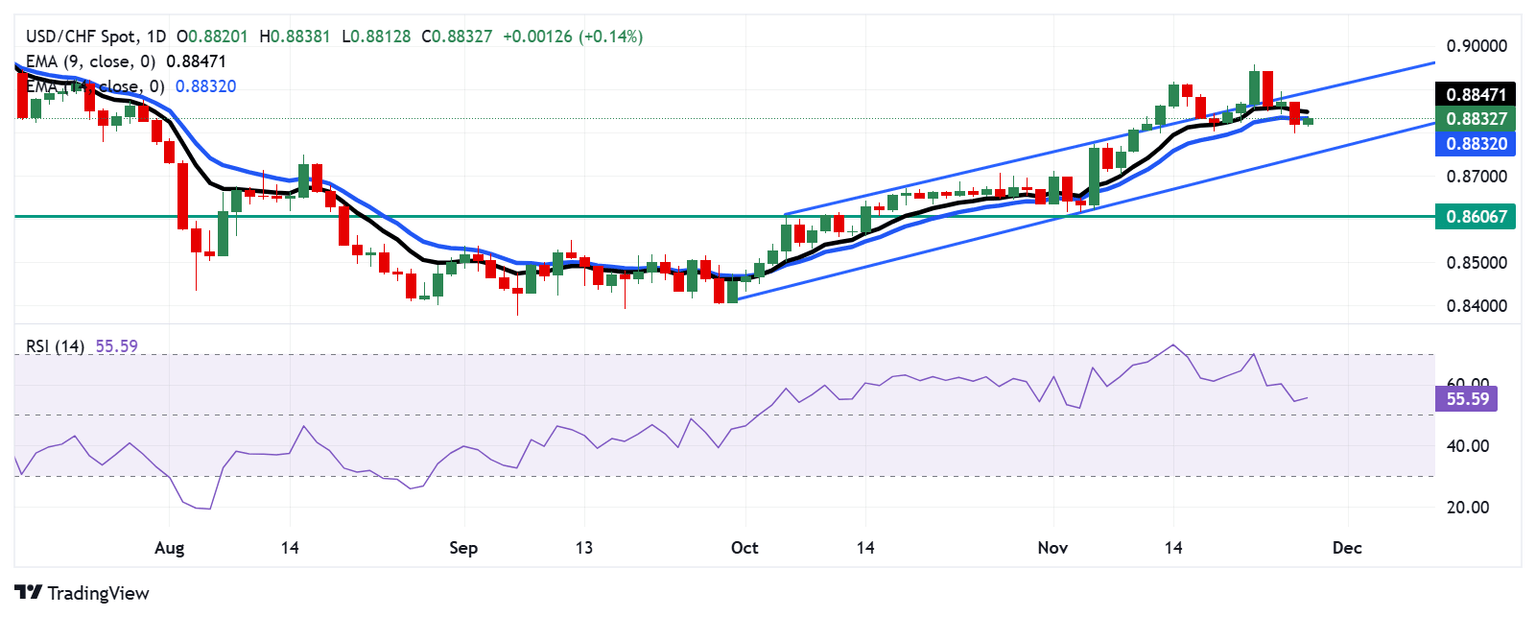The width and height of the screenshot is (1536, 618).
Task: Click the TradingView logo at bottom left
Action: pos(82,593)
